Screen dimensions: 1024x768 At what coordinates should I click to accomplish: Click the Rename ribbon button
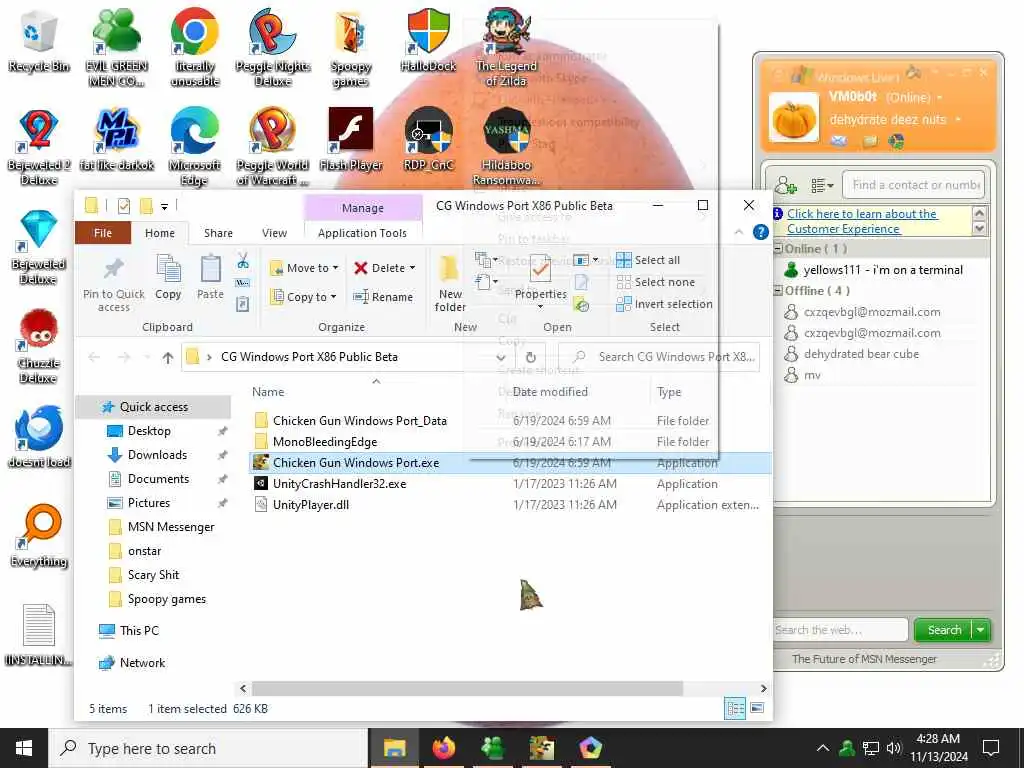point(383,296)
